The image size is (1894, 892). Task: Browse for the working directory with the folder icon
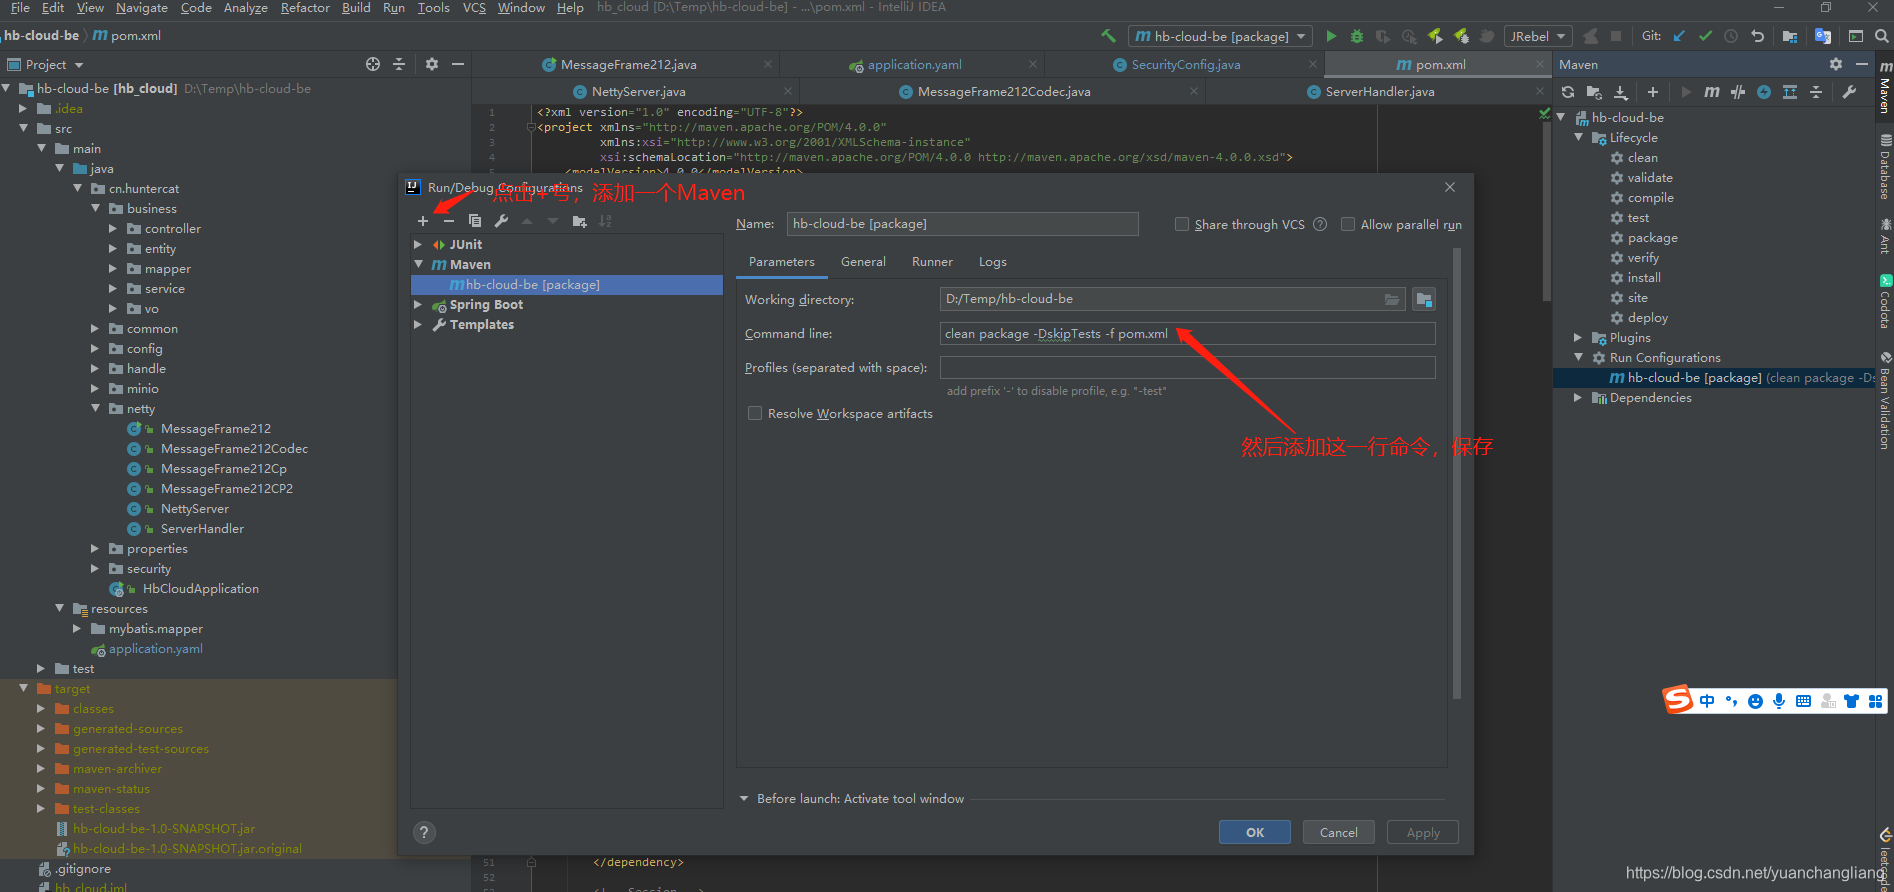1391,299
